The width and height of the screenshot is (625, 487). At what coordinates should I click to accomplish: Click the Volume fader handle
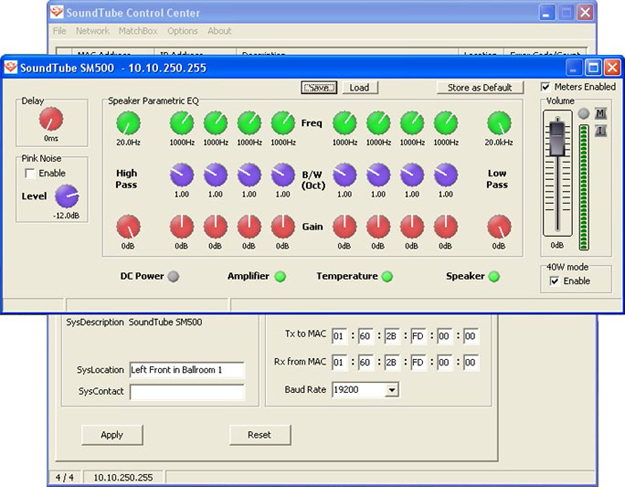[x=557, y=138]
